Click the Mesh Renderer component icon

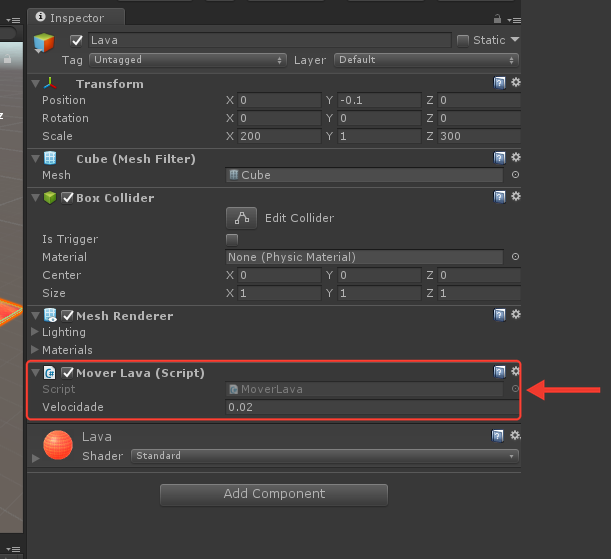50,315
